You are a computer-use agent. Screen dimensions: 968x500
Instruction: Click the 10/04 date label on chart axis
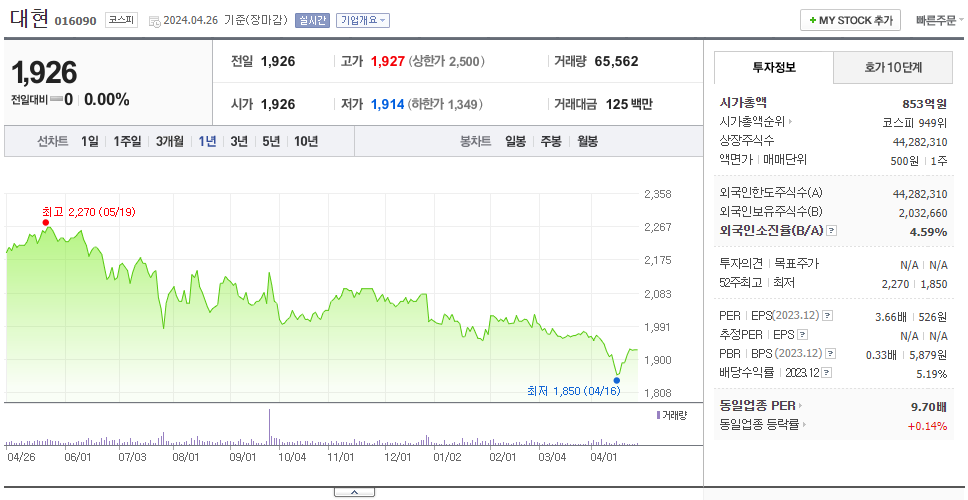[292, 457]
